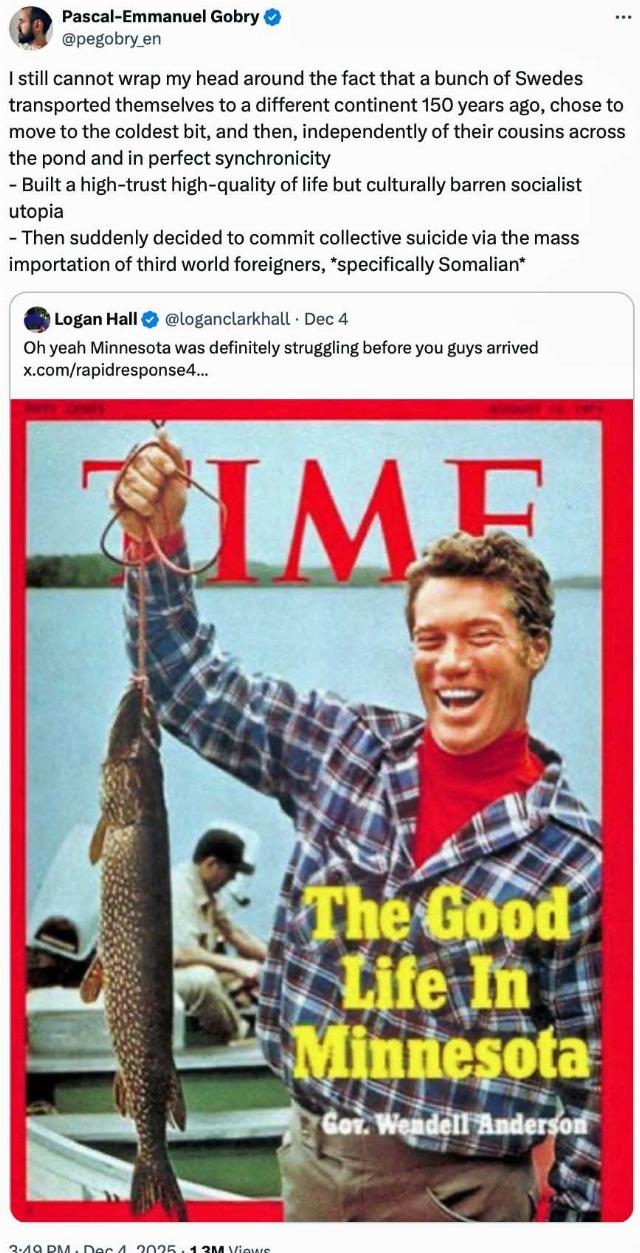
Task: Click the "Gov. Wendell Anderson" caption
Action: [x=455, y=1123]
